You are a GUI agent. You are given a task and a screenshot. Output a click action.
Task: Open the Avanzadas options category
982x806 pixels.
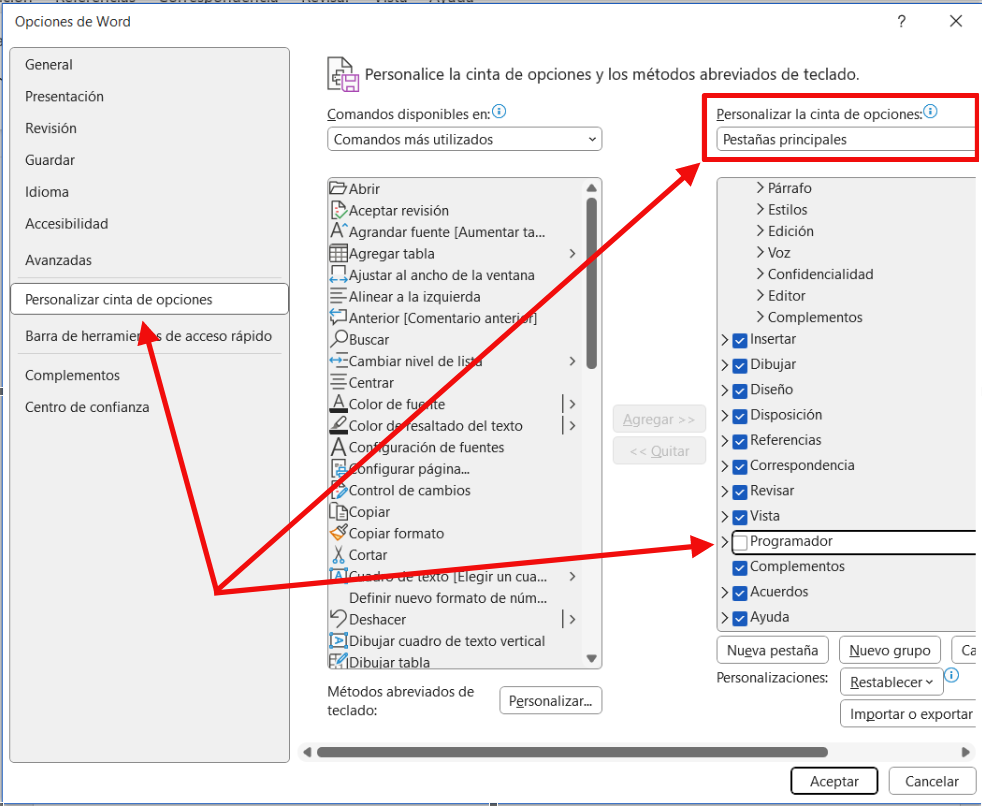pyautogui.click(x=58, y=260)
